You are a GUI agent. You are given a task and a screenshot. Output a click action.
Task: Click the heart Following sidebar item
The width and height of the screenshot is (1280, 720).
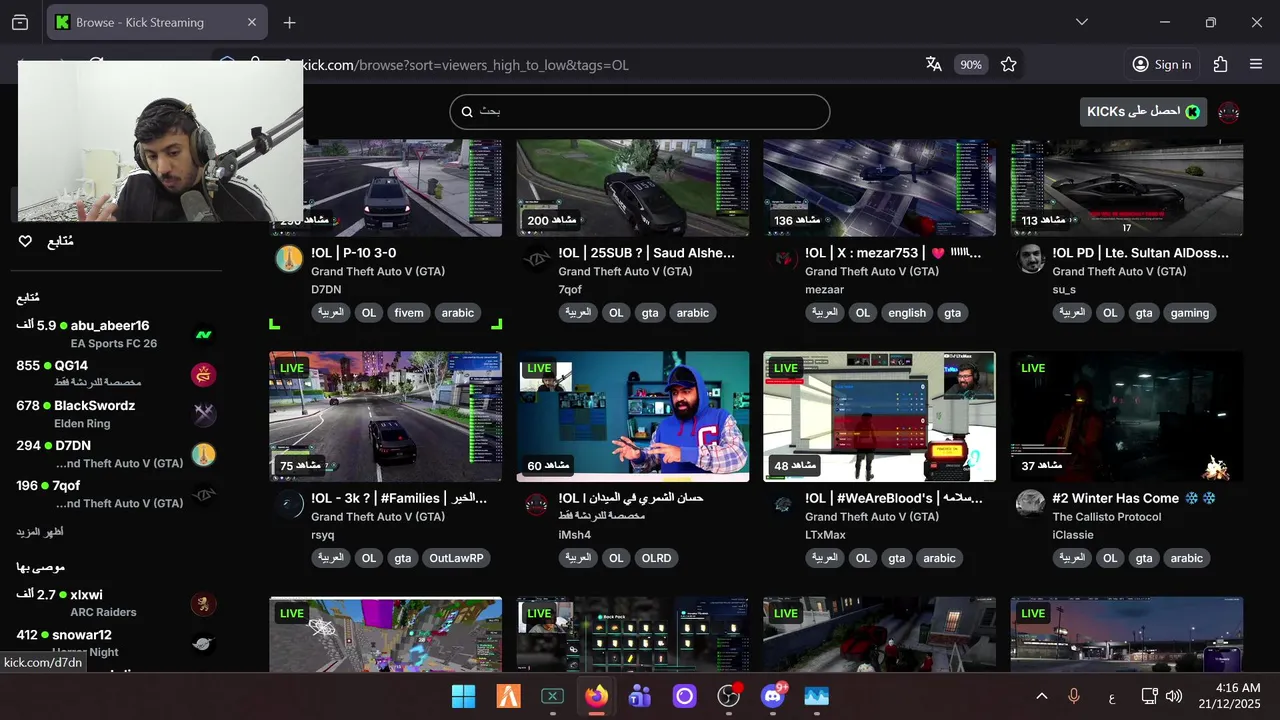click(46, 241)
